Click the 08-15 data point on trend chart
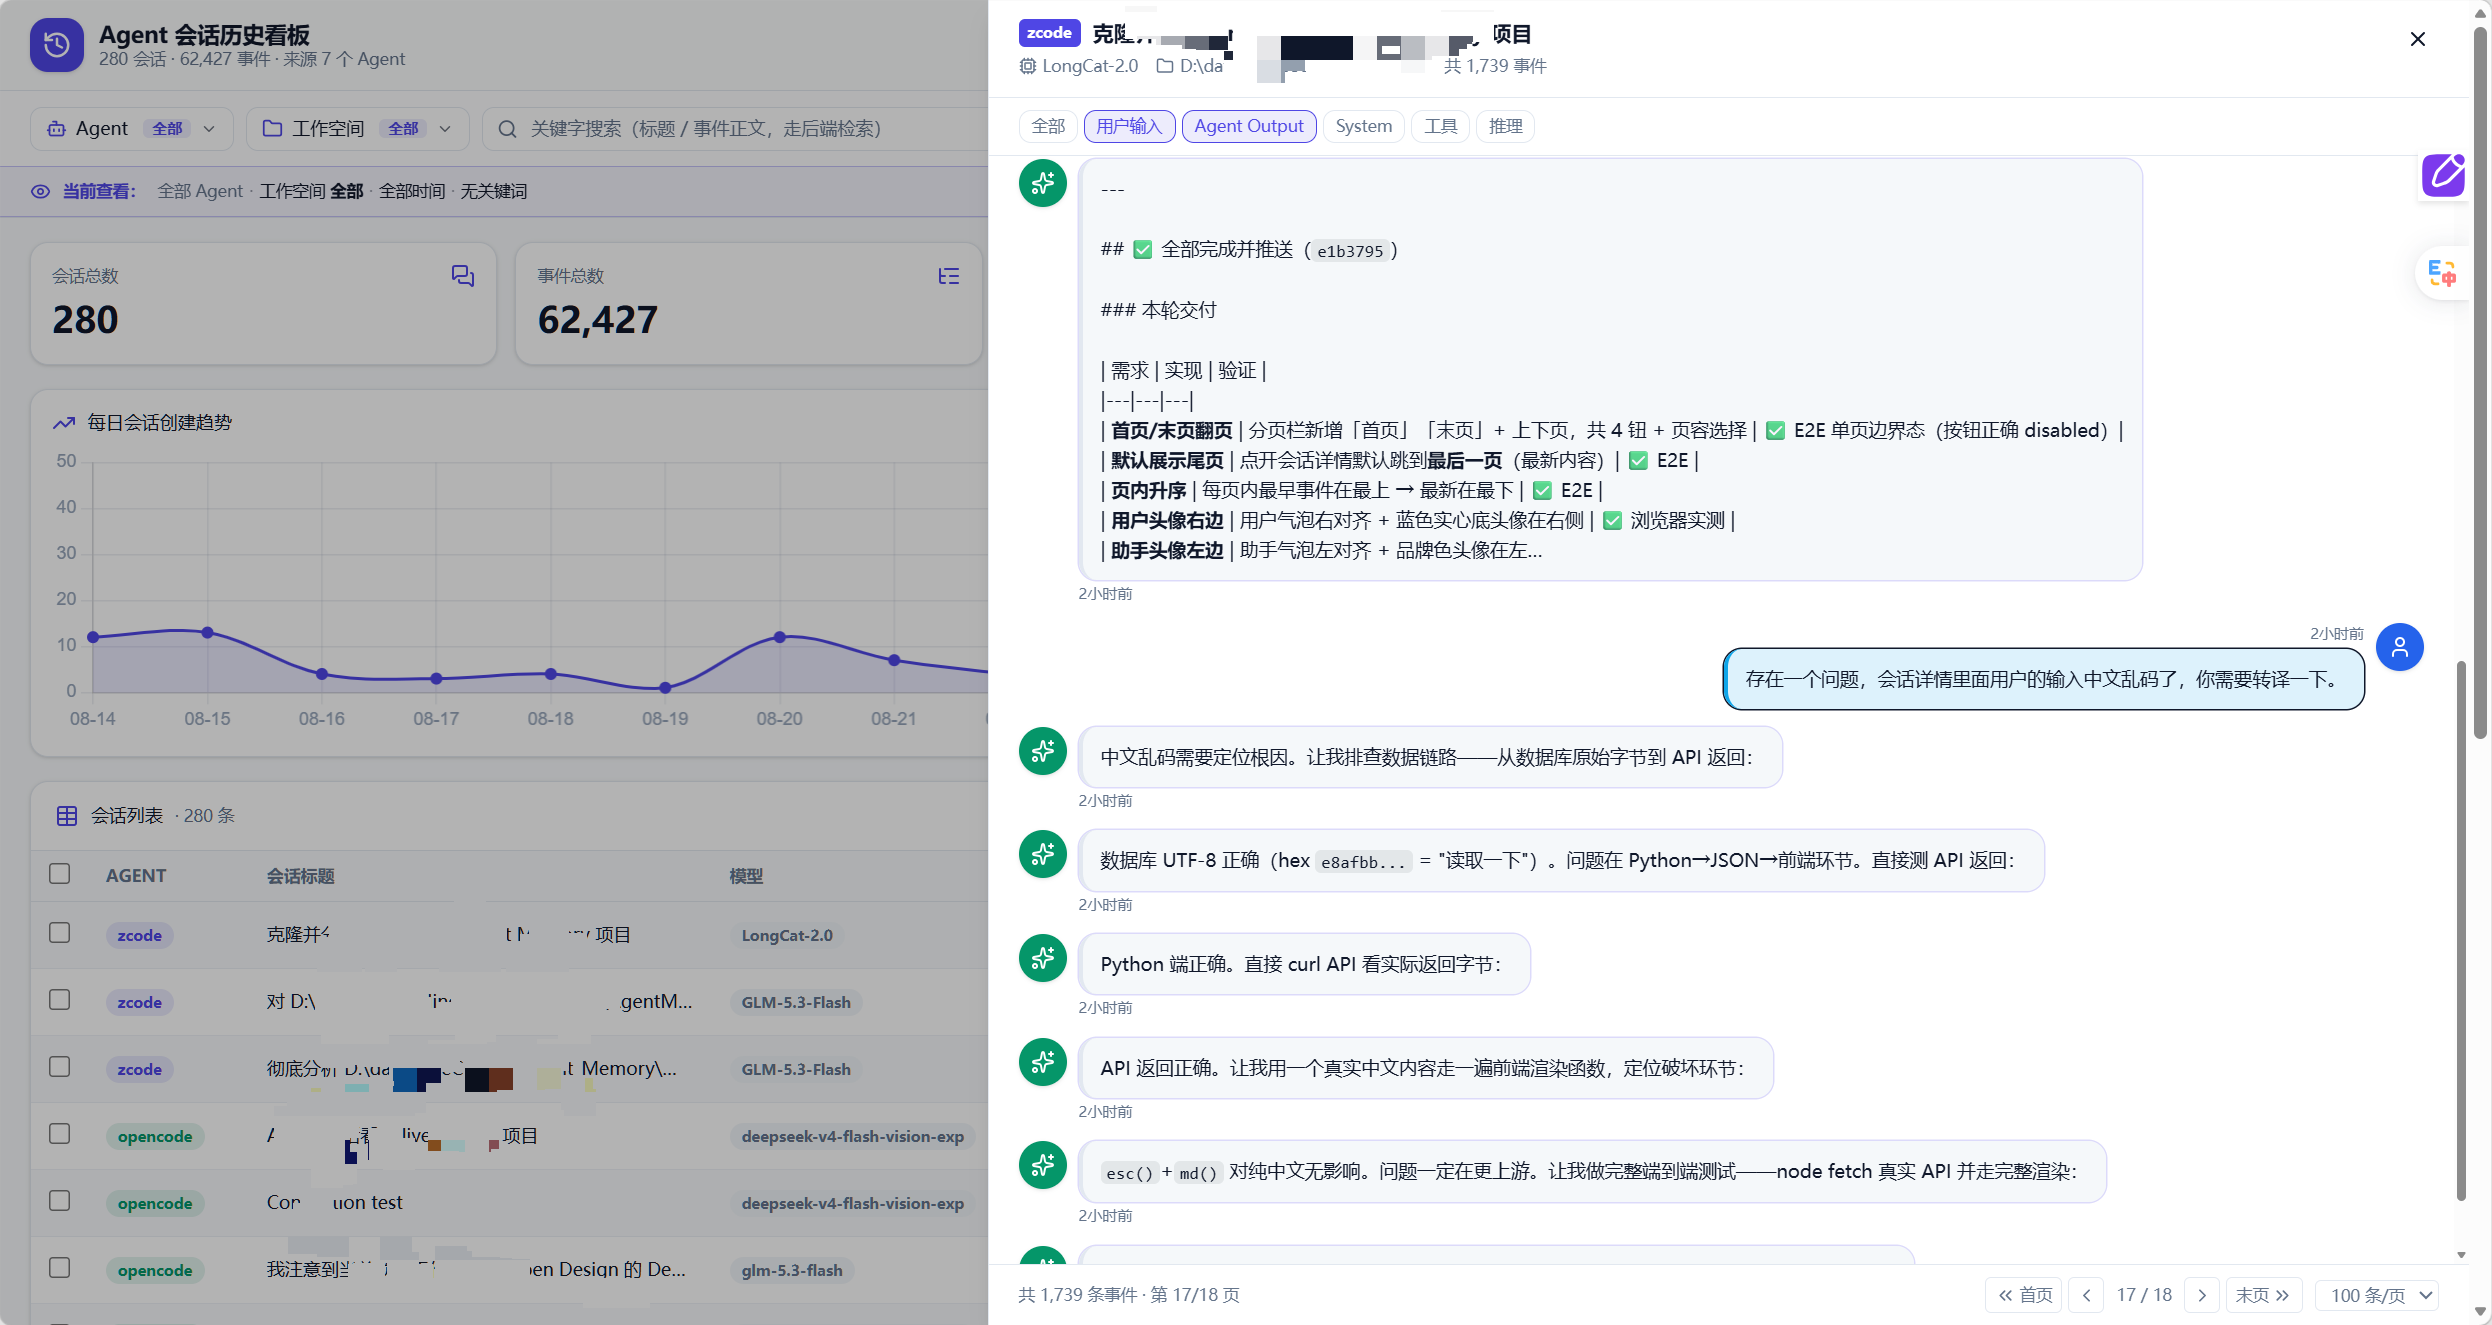 click(x=207, y=632)
